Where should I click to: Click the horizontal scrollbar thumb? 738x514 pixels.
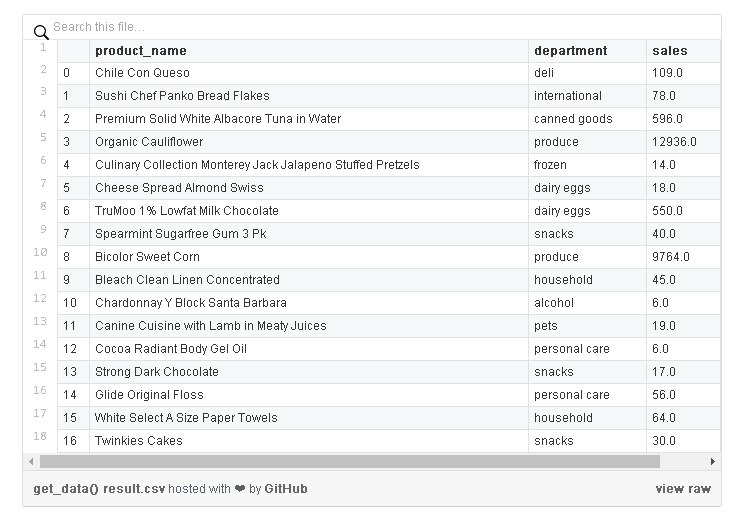pyautogui.click(x=350, y=462)
